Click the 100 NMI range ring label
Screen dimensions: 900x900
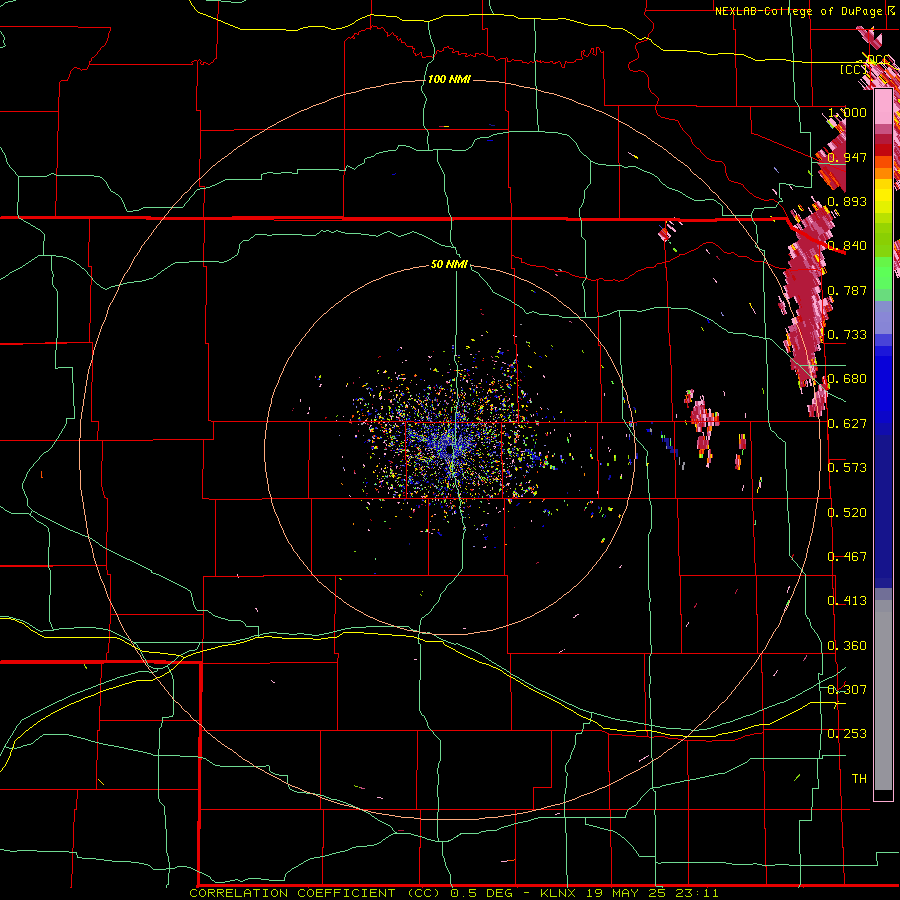tap(449, 79)
